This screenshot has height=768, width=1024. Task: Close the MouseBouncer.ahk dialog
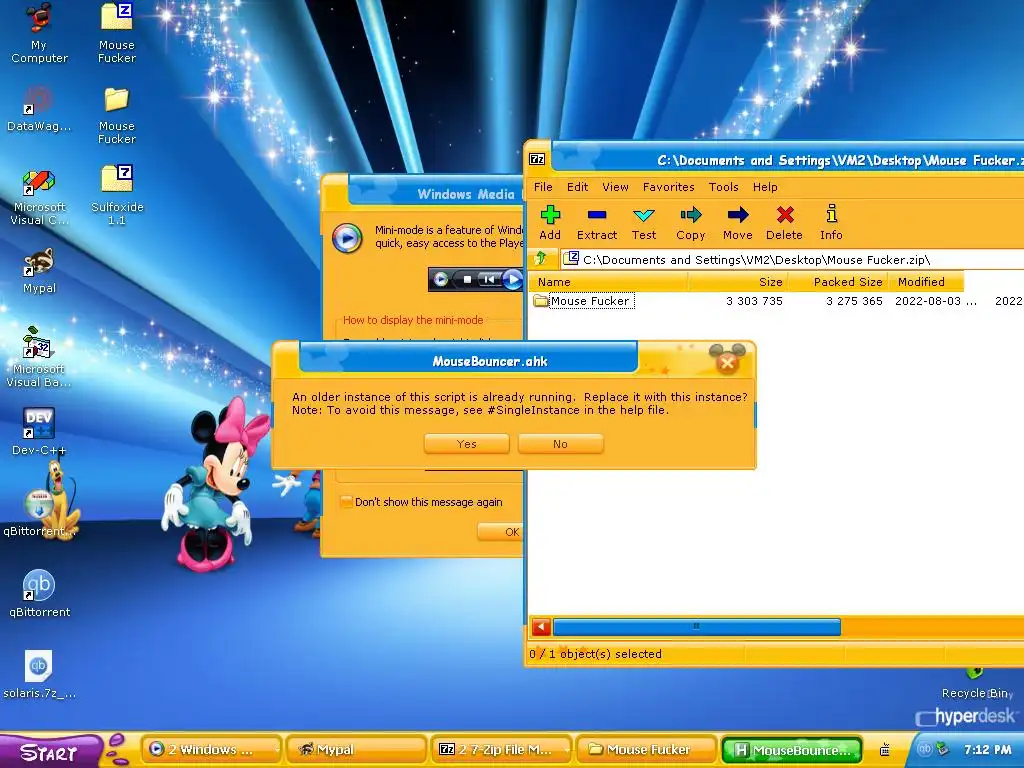click(x=727, y=362)
